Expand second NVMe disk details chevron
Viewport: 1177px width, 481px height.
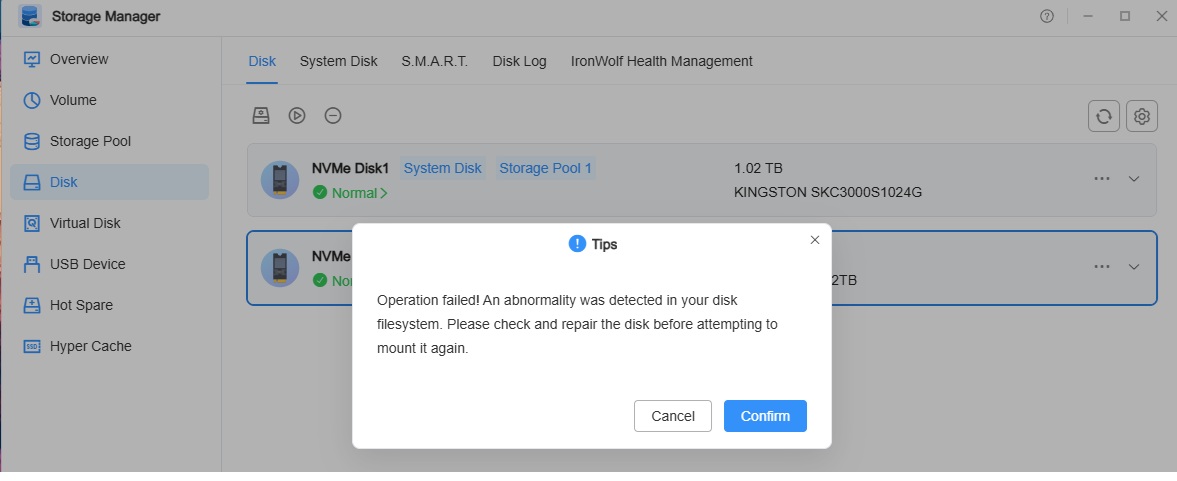pyautogui.click(x=1134, y=266)
